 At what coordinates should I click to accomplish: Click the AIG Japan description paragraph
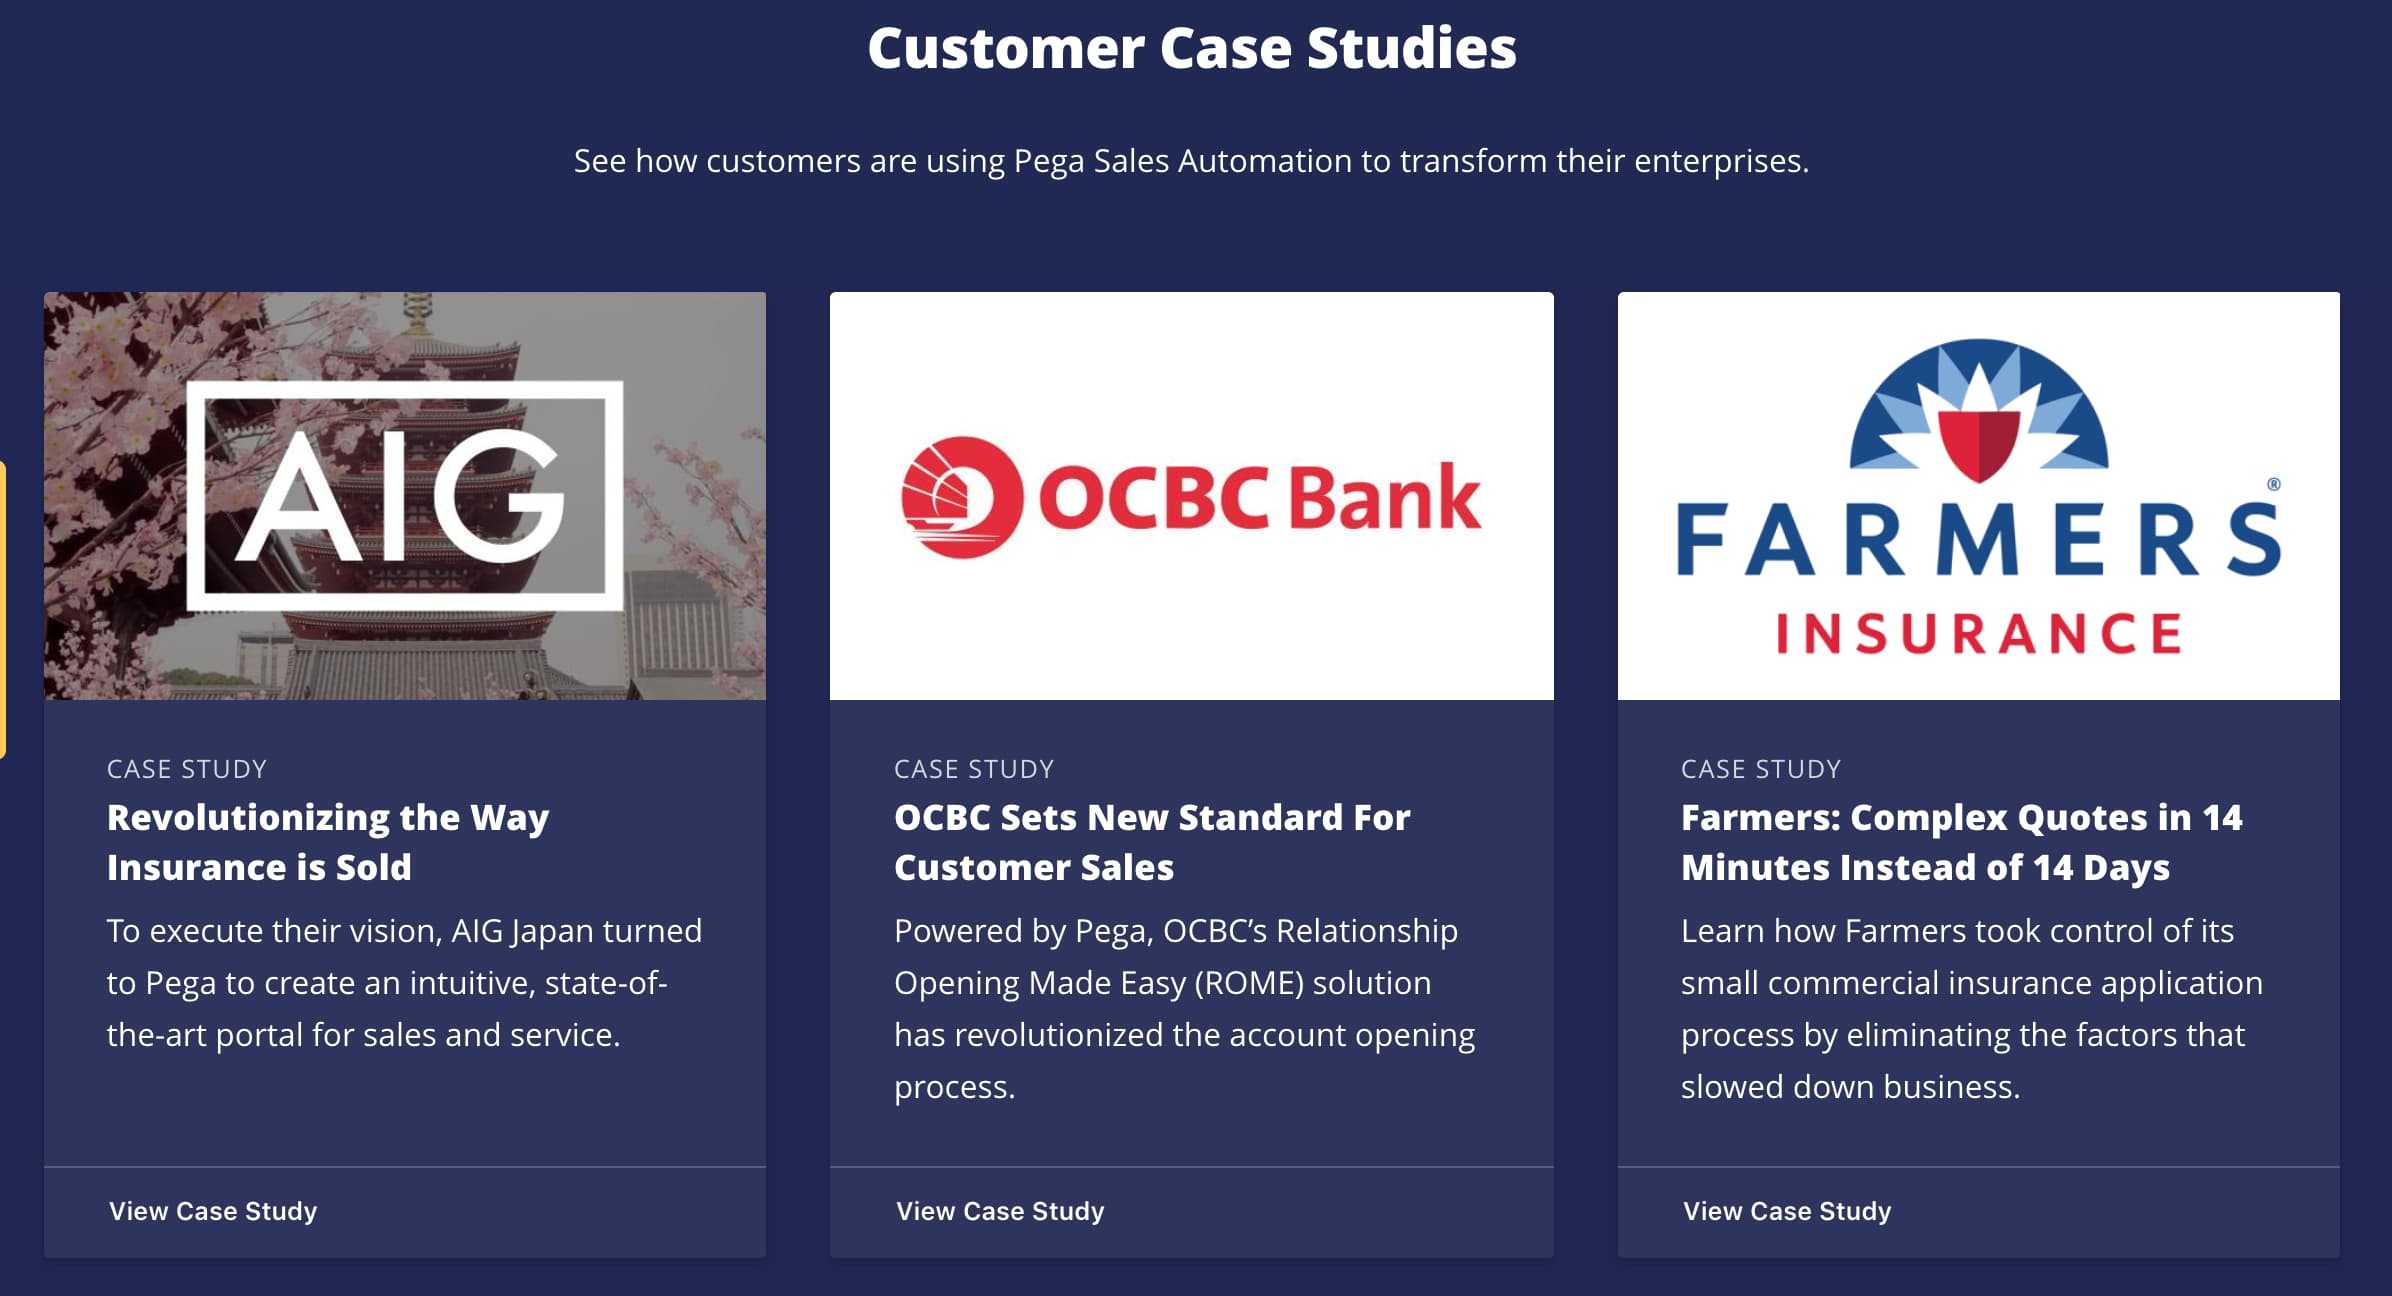click(404, 982)
